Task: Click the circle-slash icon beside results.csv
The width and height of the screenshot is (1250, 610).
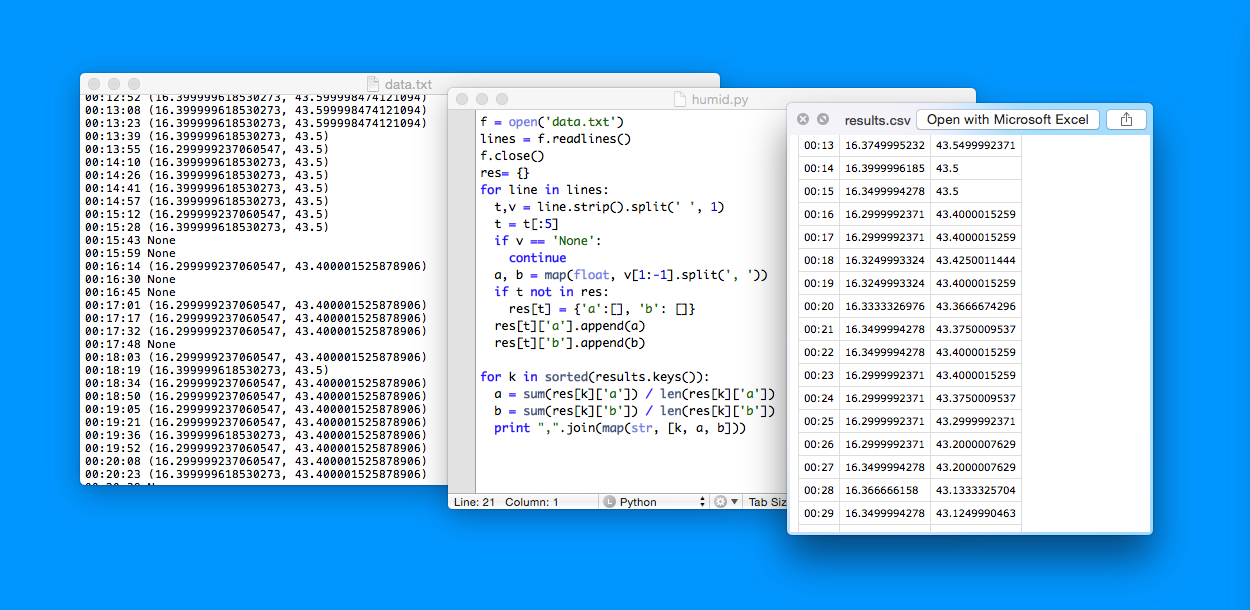Action: pyautogui.click(x=823, y=119)
